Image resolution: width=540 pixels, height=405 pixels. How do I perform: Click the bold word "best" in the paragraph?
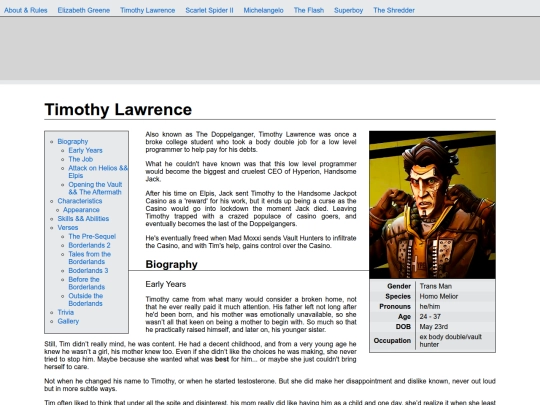click(222, 359)
